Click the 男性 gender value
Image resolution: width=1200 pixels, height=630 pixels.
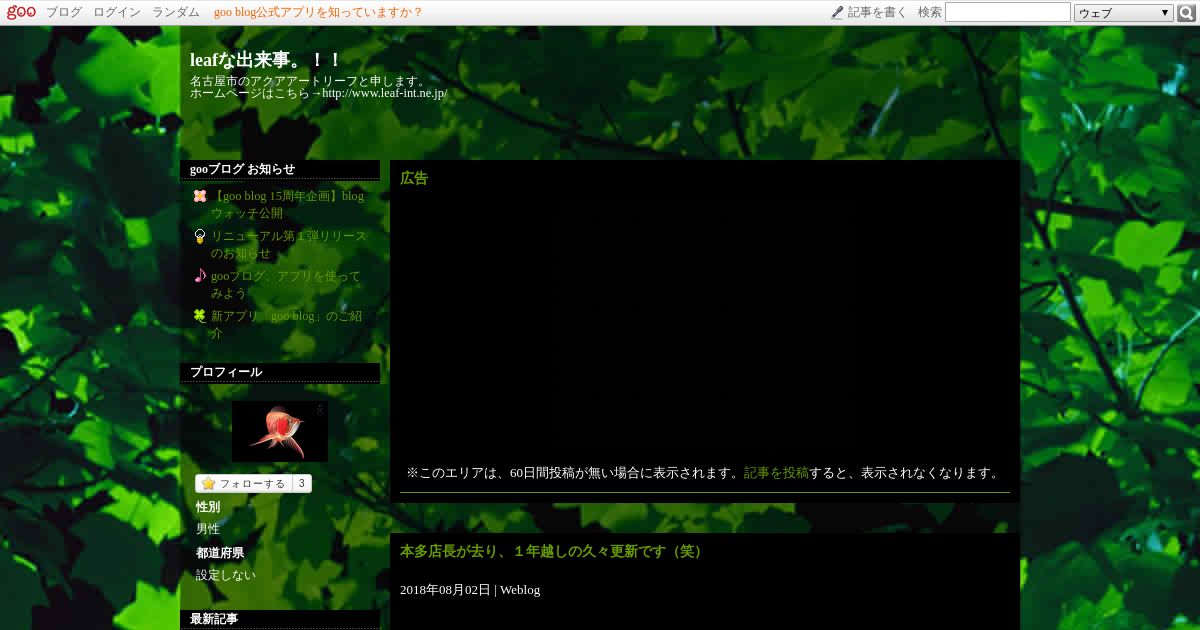tap(208, 529)
